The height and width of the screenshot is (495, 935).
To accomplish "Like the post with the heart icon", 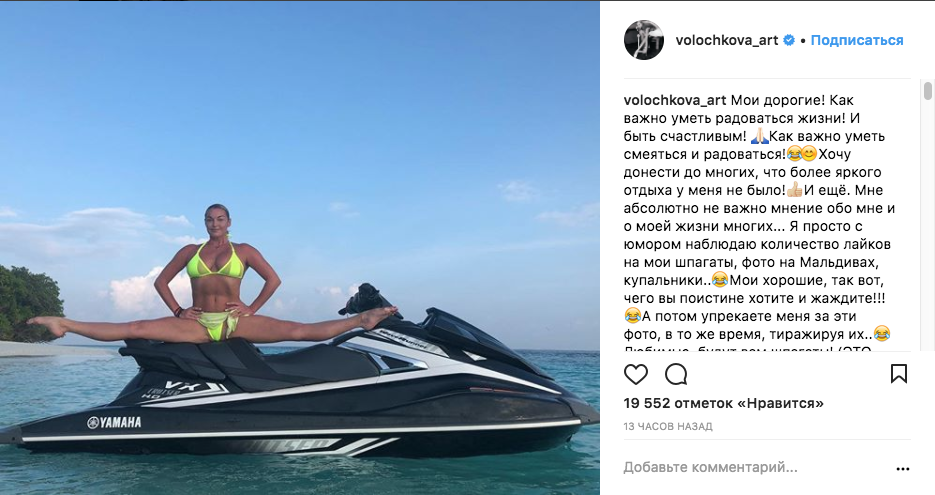I will pos(636,374).
